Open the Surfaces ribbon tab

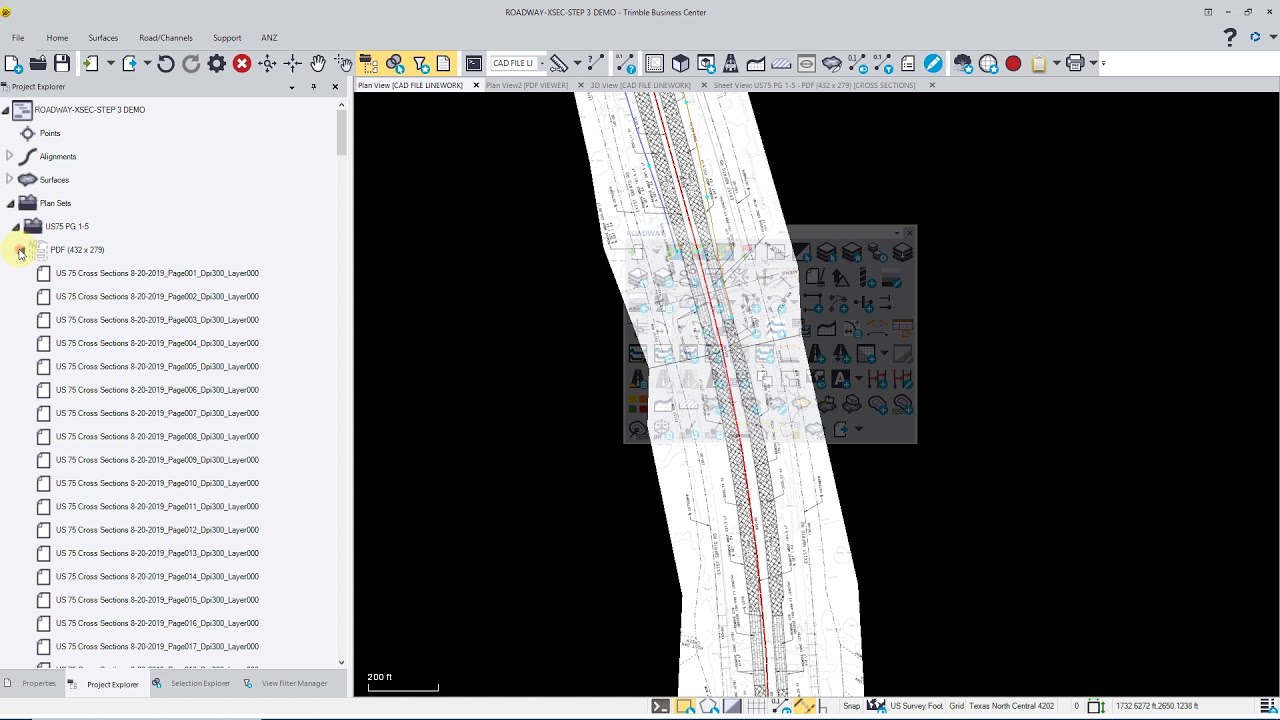103,38
